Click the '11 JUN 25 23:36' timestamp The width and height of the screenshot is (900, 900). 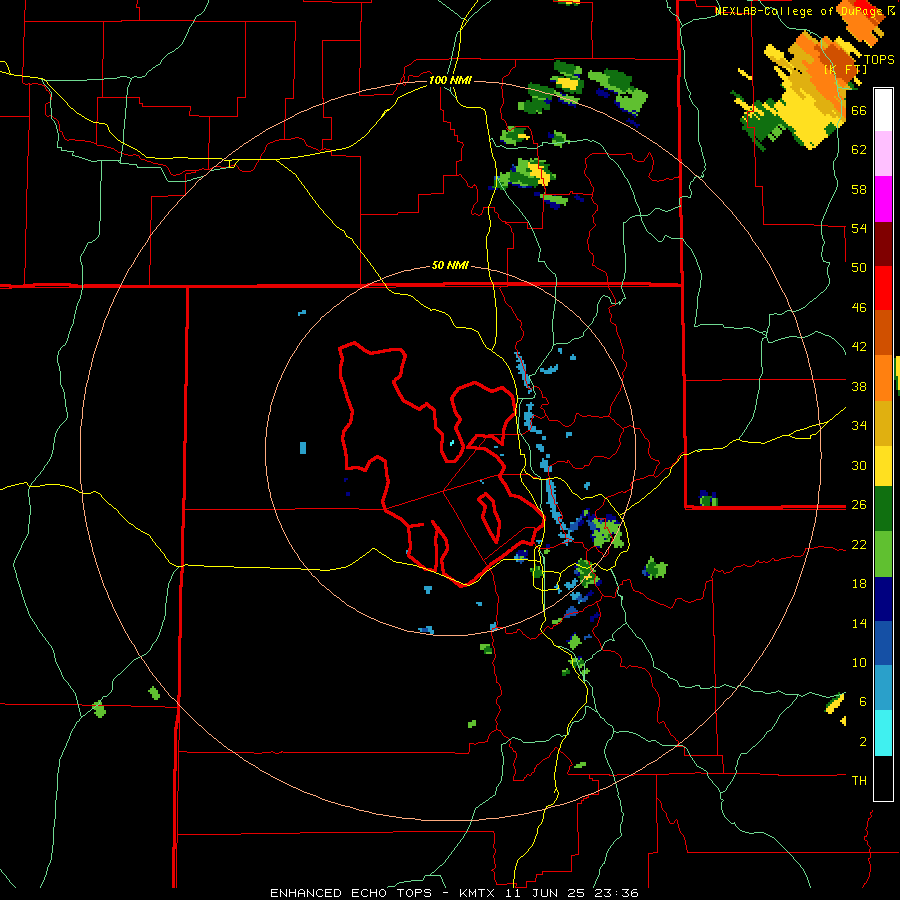click(x=572, y=893)
